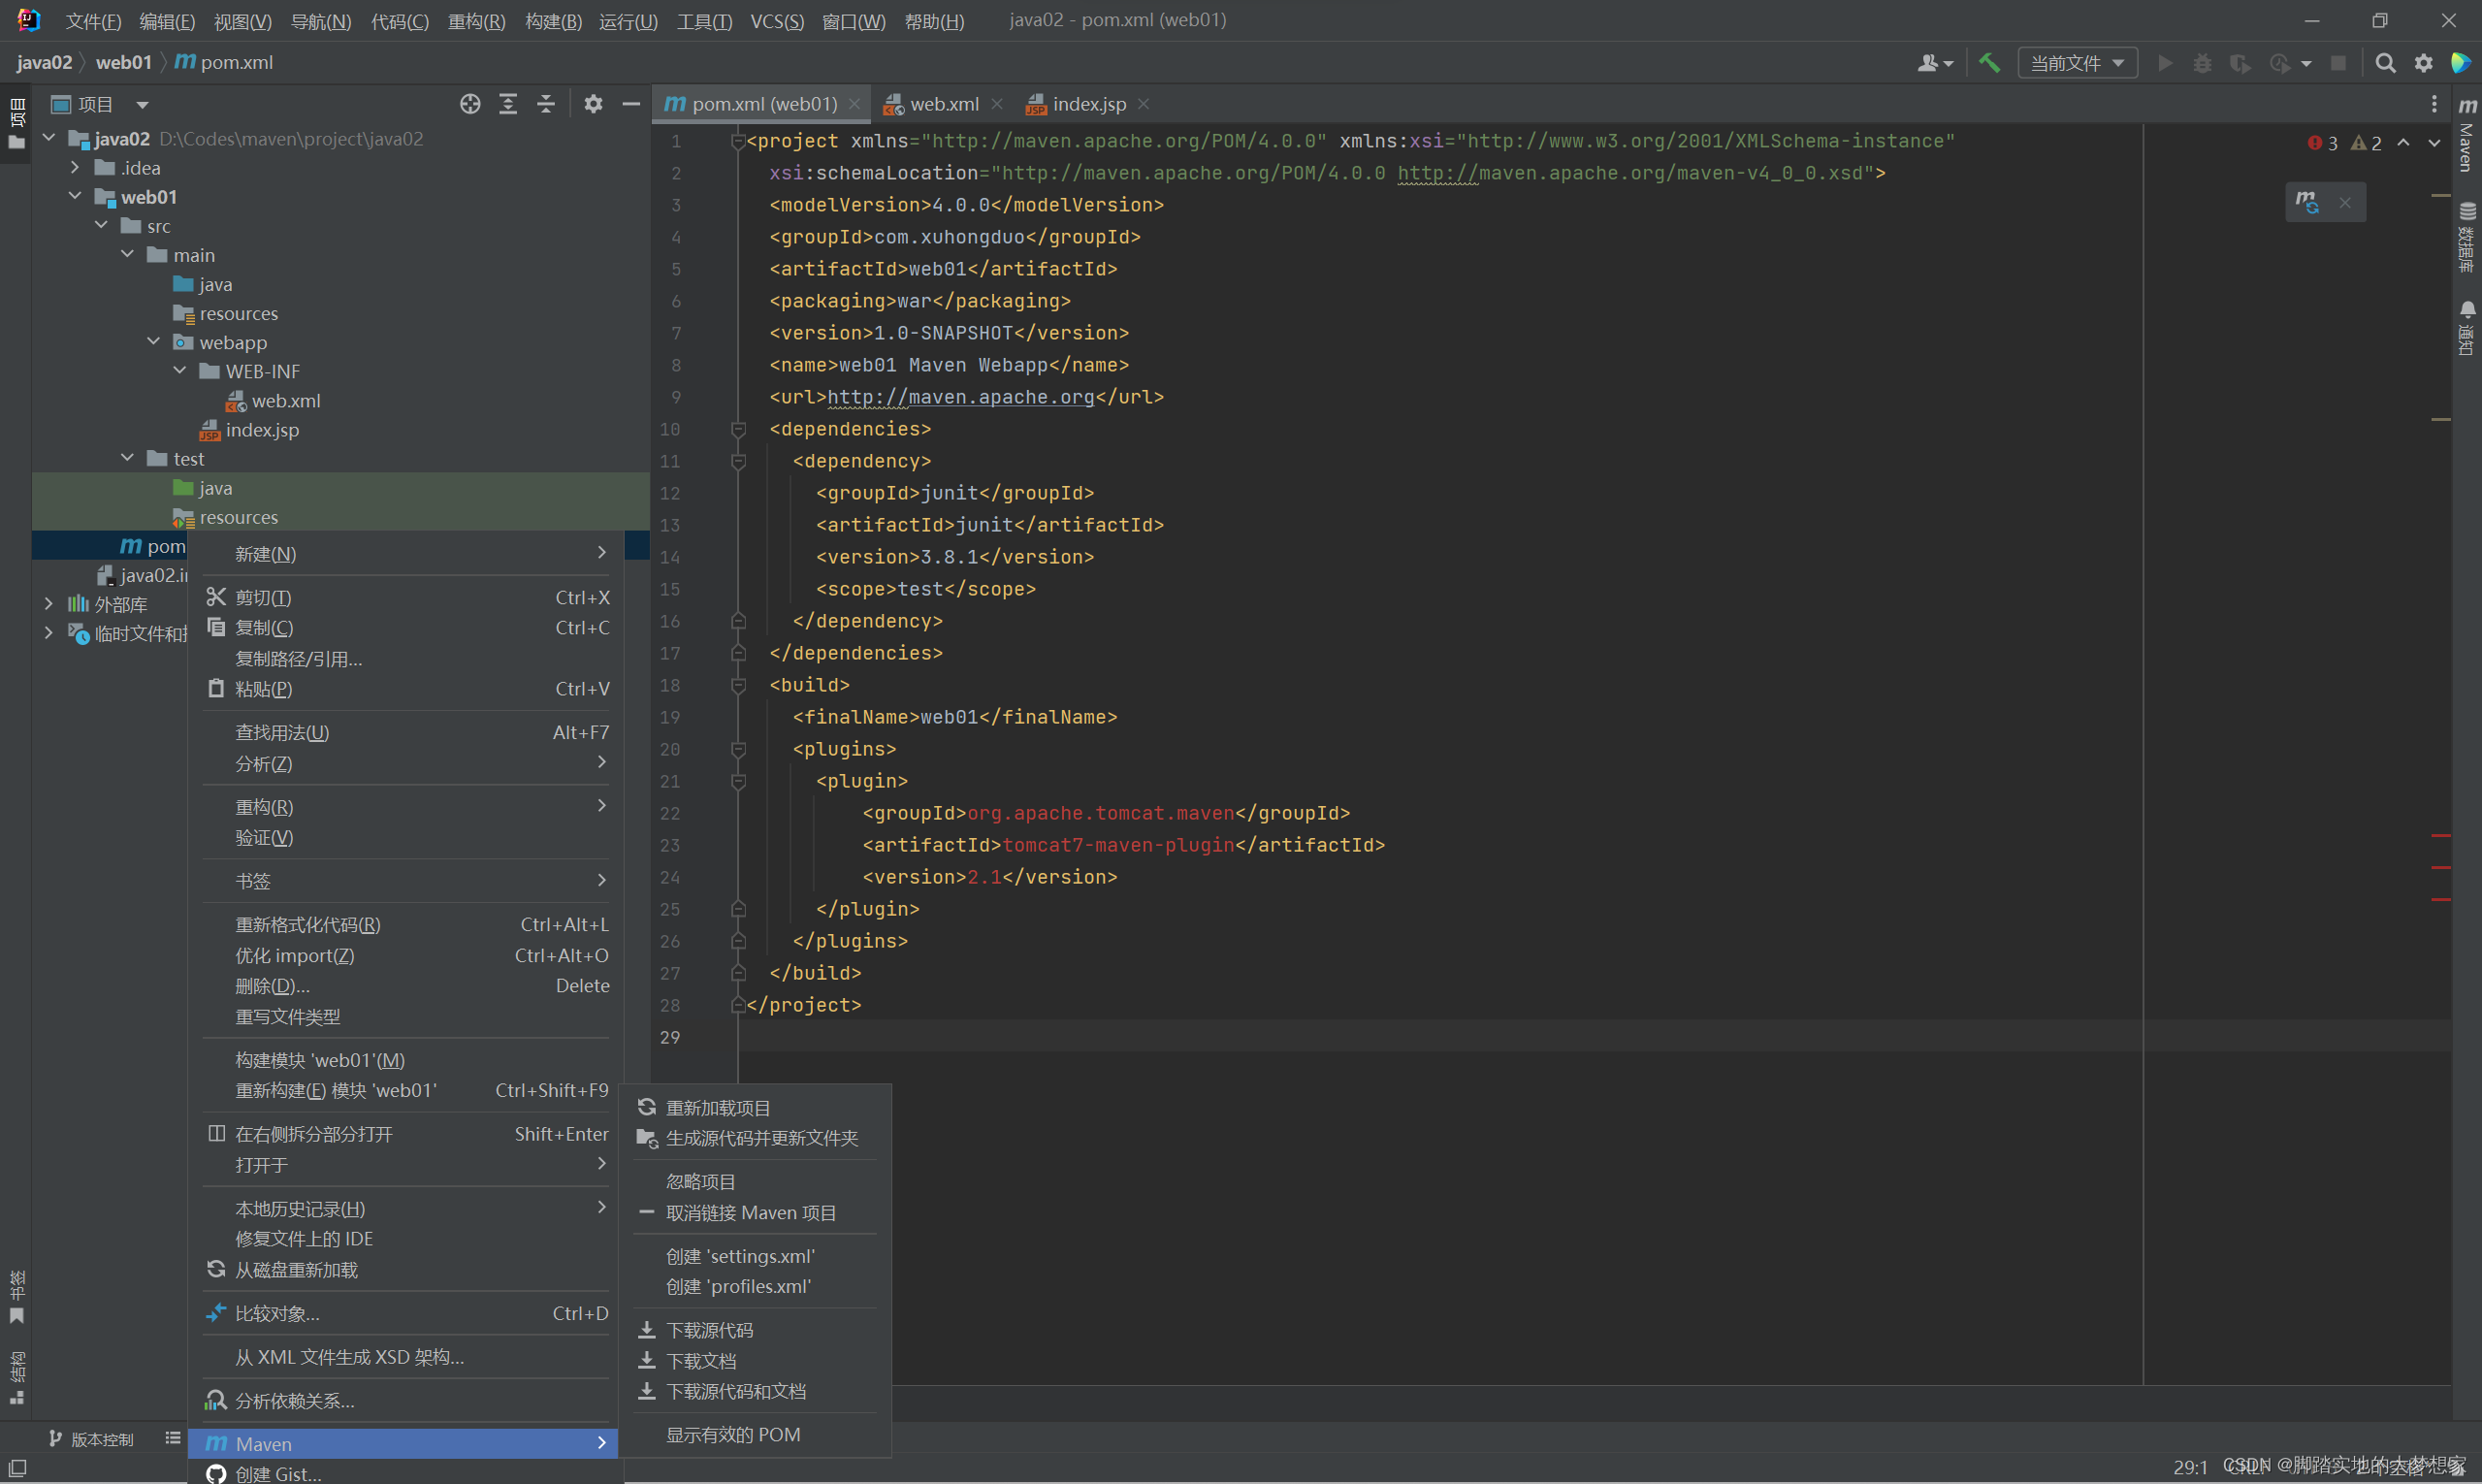
Task: Collapse the WEB-INF folder
Action: point(180,370)
